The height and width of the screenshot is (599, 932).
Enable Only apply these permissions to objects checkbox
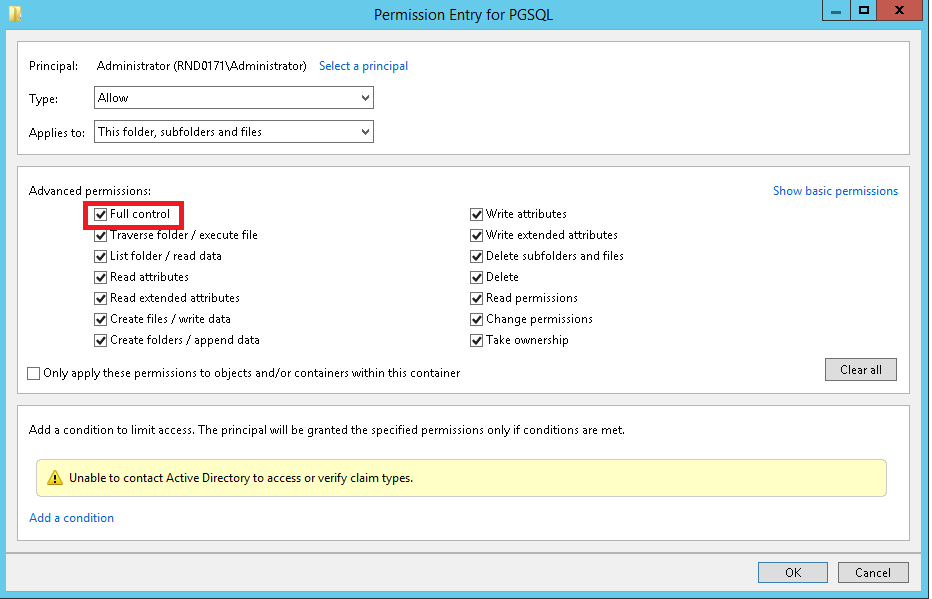[x=35, y=373]
